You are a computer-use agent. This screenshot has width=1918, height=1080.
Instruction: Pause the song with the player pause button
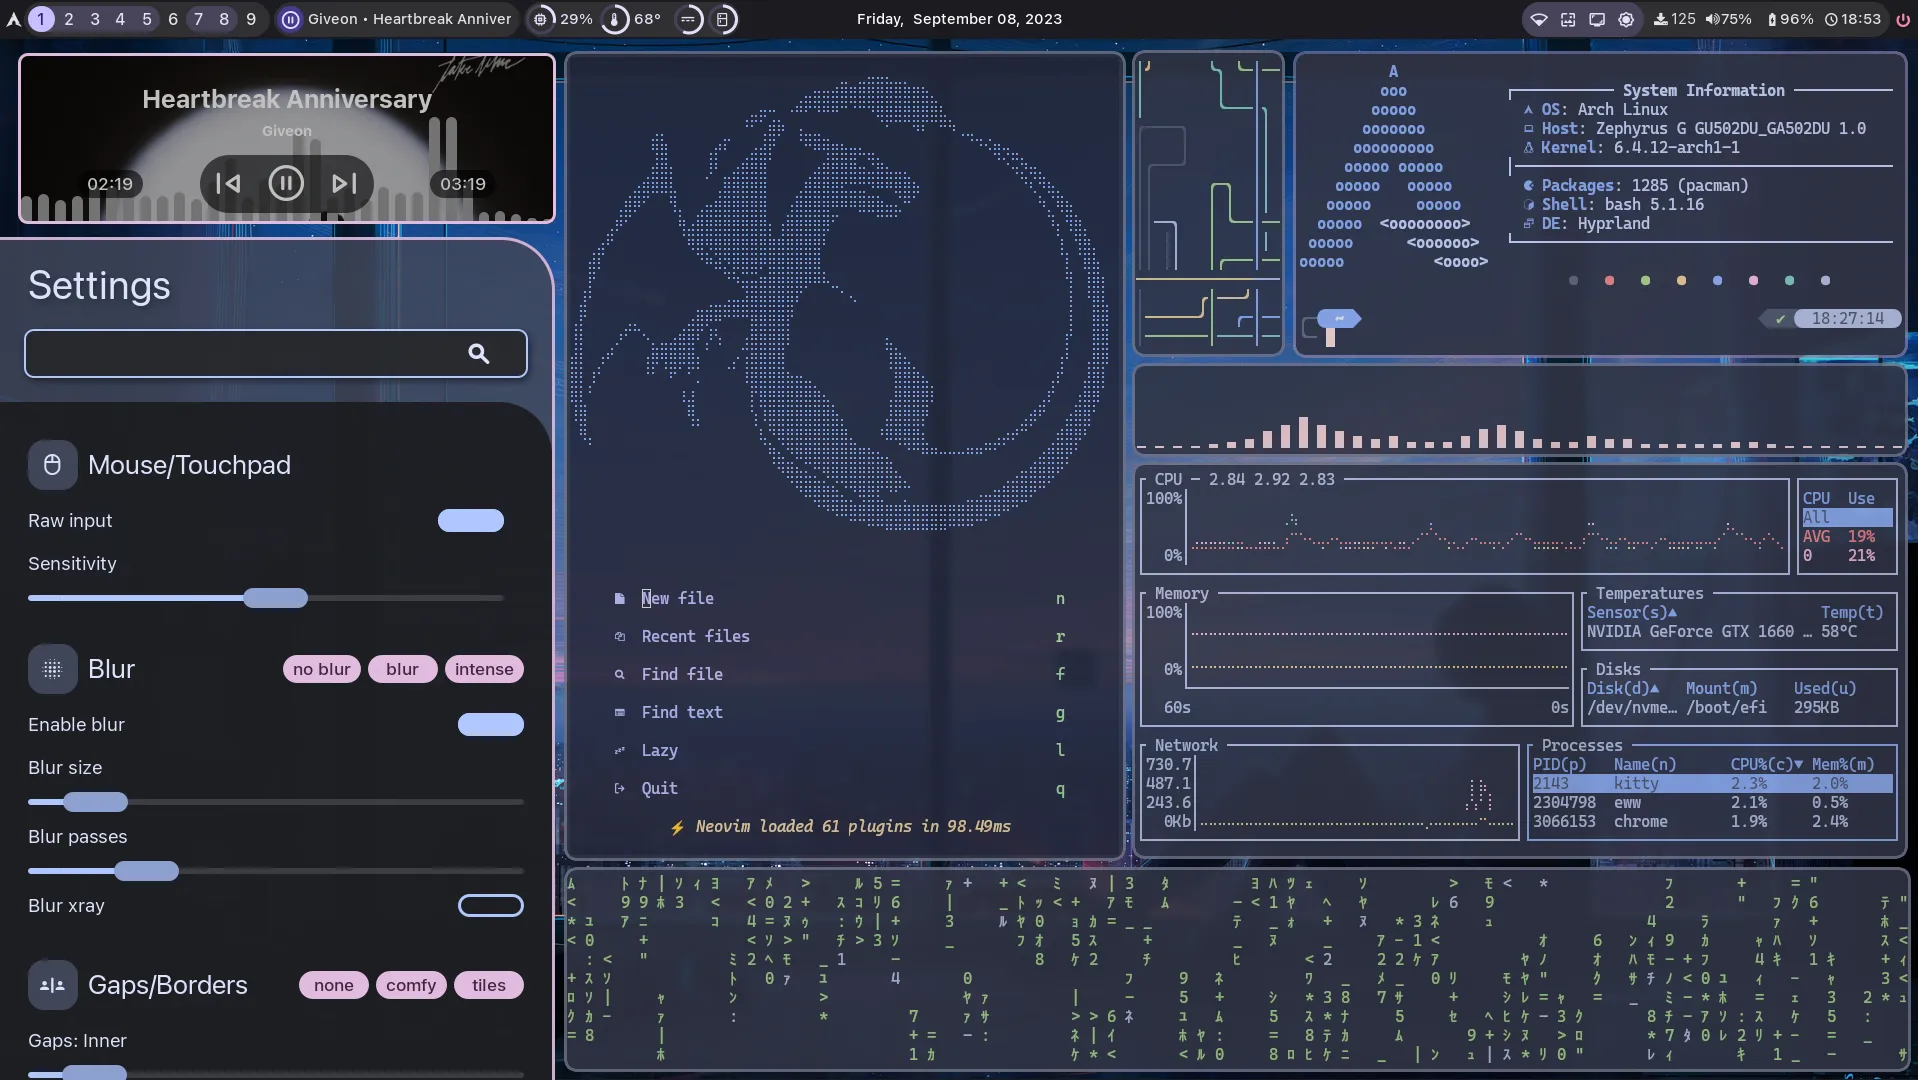coord(286,184)
